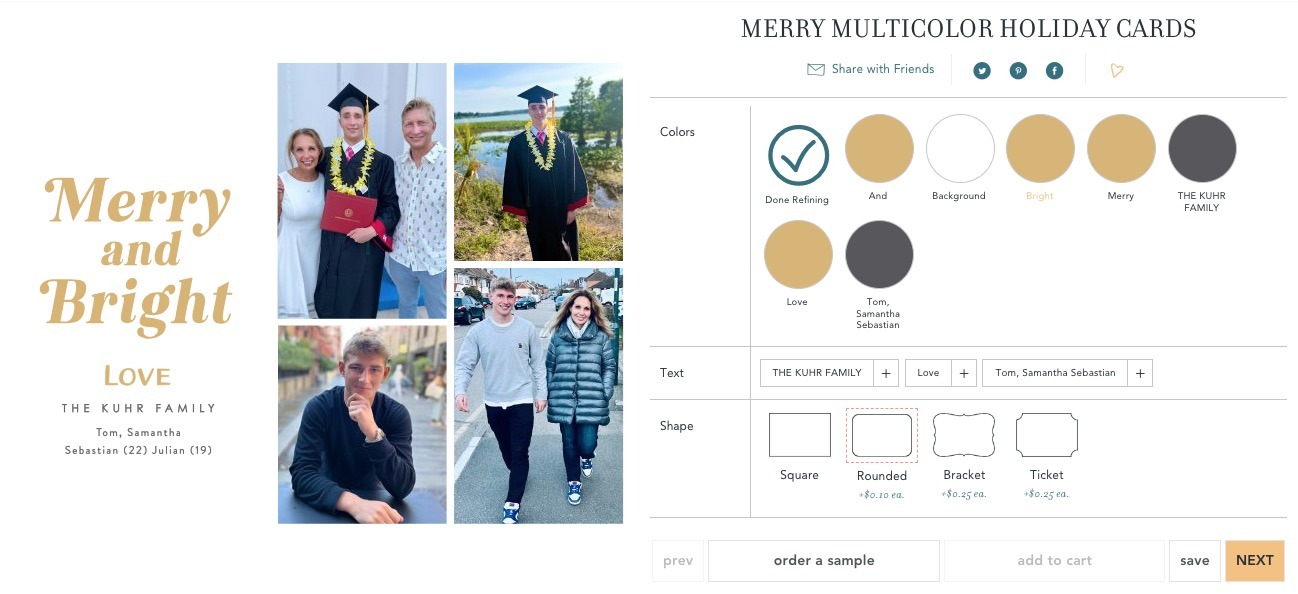Select the Bracket card shape
This screenshot has height=594, width=1298.
pyautogui.click(x=964, y=435)
